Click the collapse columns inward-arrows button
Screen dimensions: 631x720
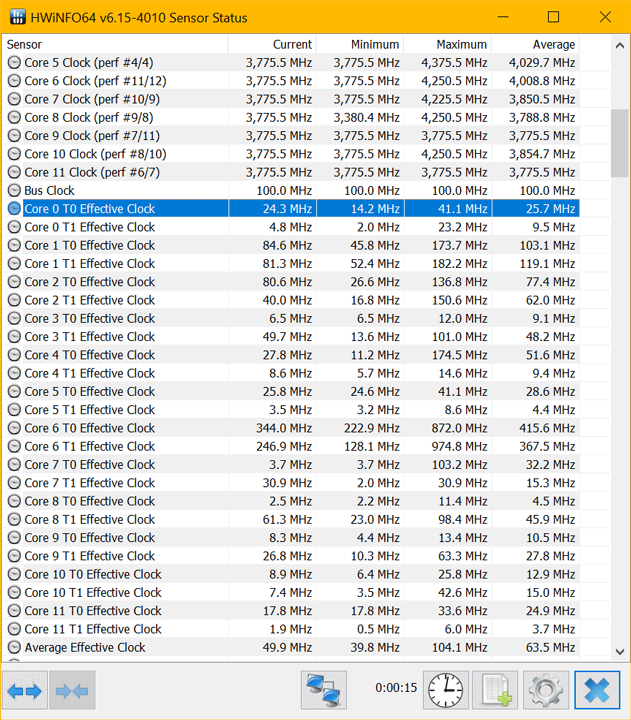click(x=72, y=690)
